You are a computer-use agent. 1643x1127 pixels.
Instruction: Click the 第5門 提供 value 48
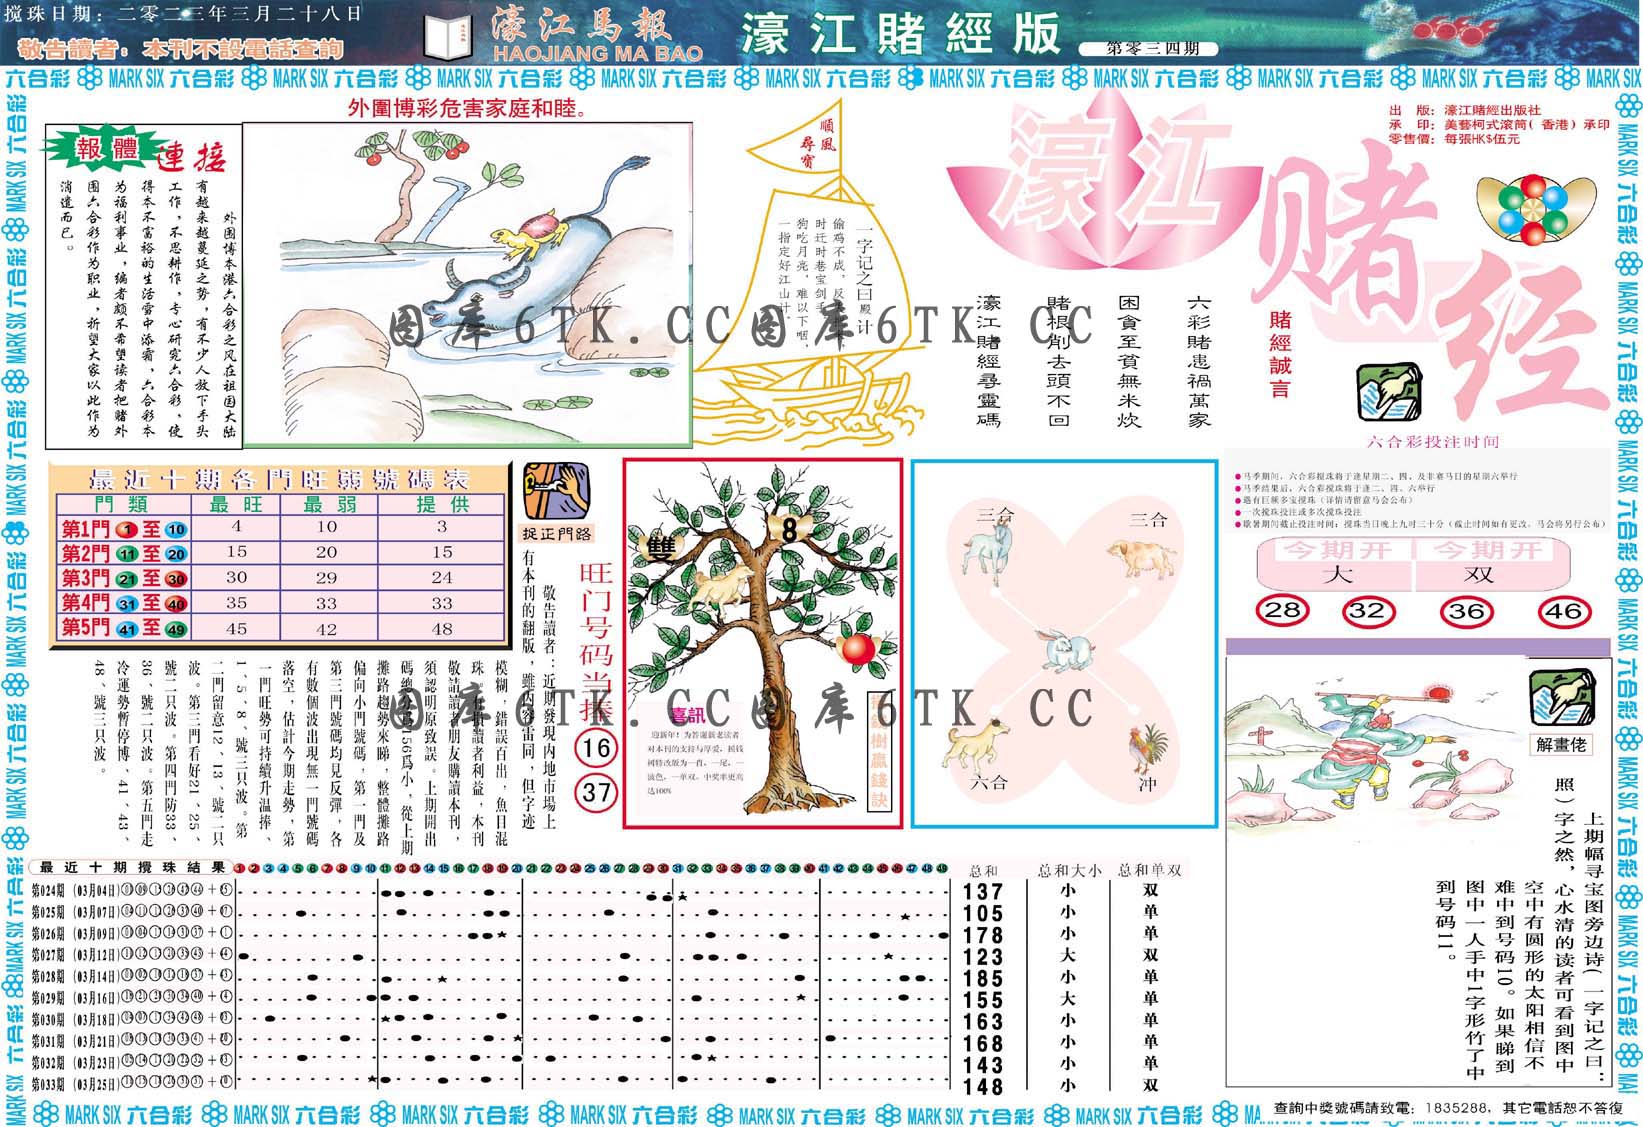point(442,629)
